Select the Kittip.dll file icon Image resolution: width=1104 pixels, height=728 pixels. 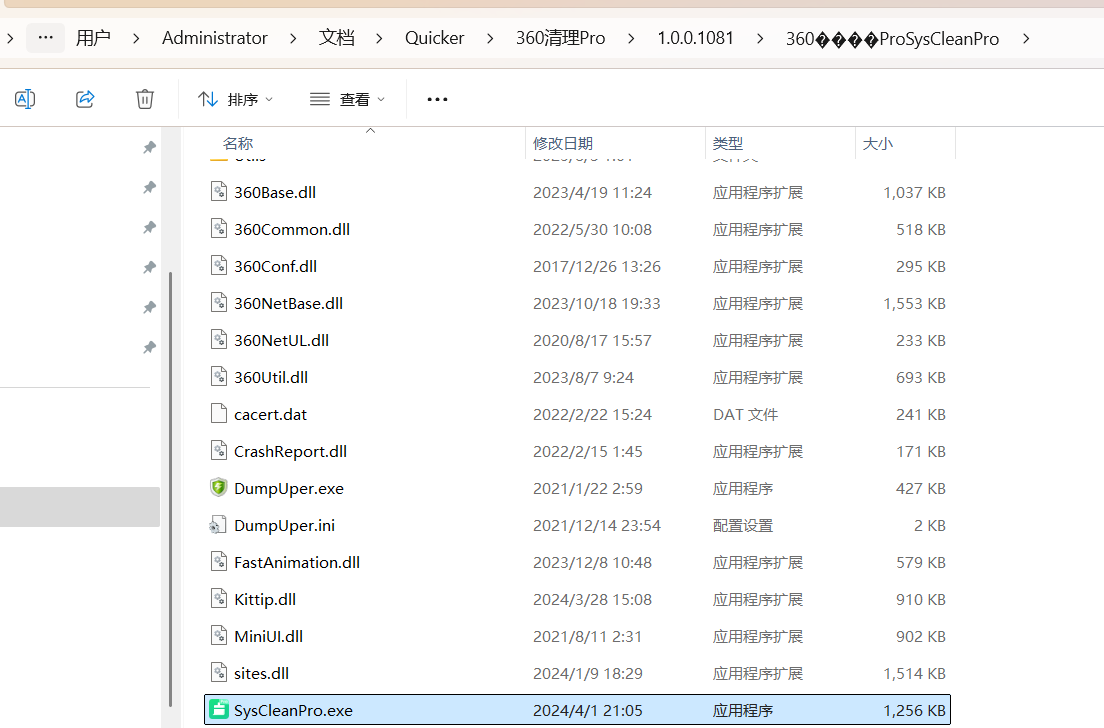(219, 598)
